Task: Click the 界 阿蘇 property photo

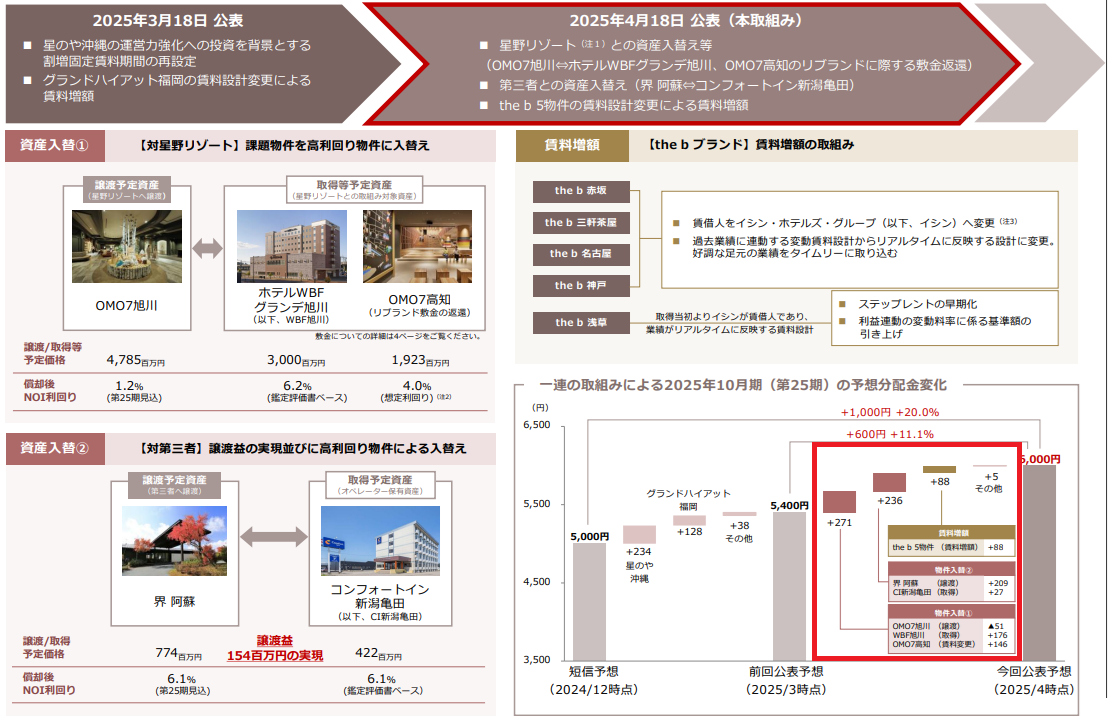Action: (x=174, y=541)
